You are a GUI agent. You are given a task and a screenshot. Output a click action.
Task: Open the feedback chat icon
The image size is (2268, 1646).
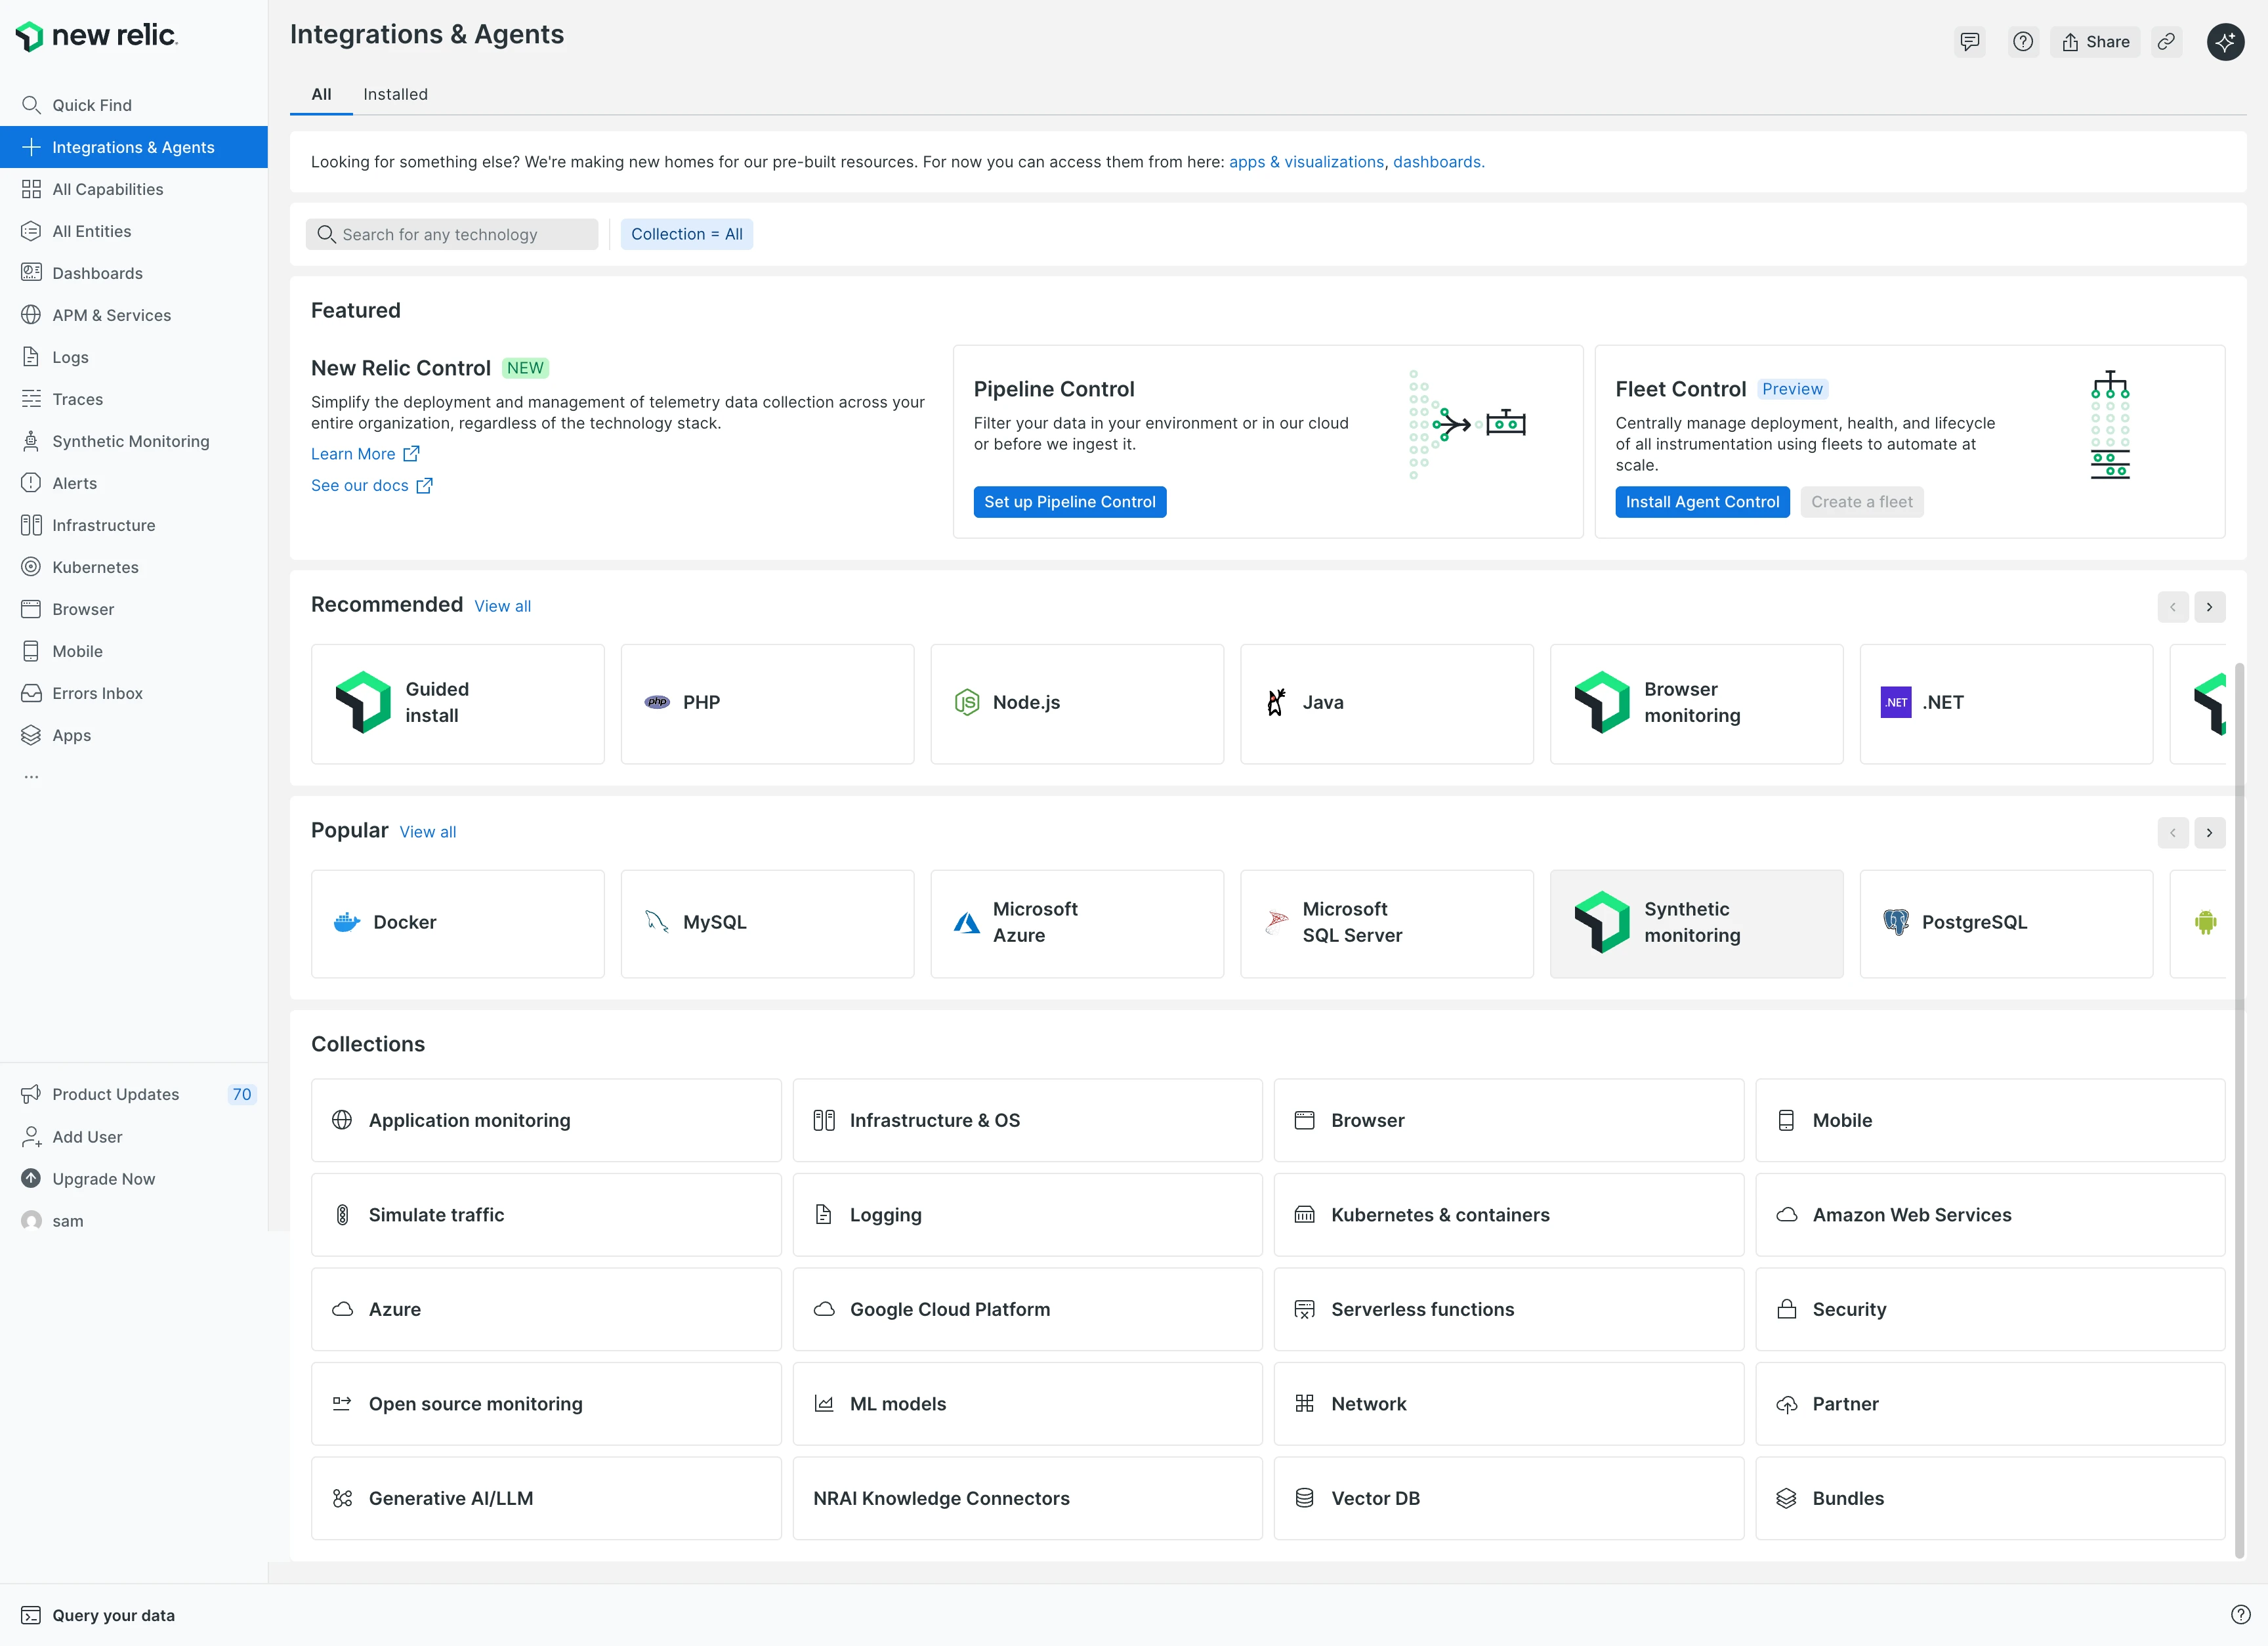[x=1970, y=42]
